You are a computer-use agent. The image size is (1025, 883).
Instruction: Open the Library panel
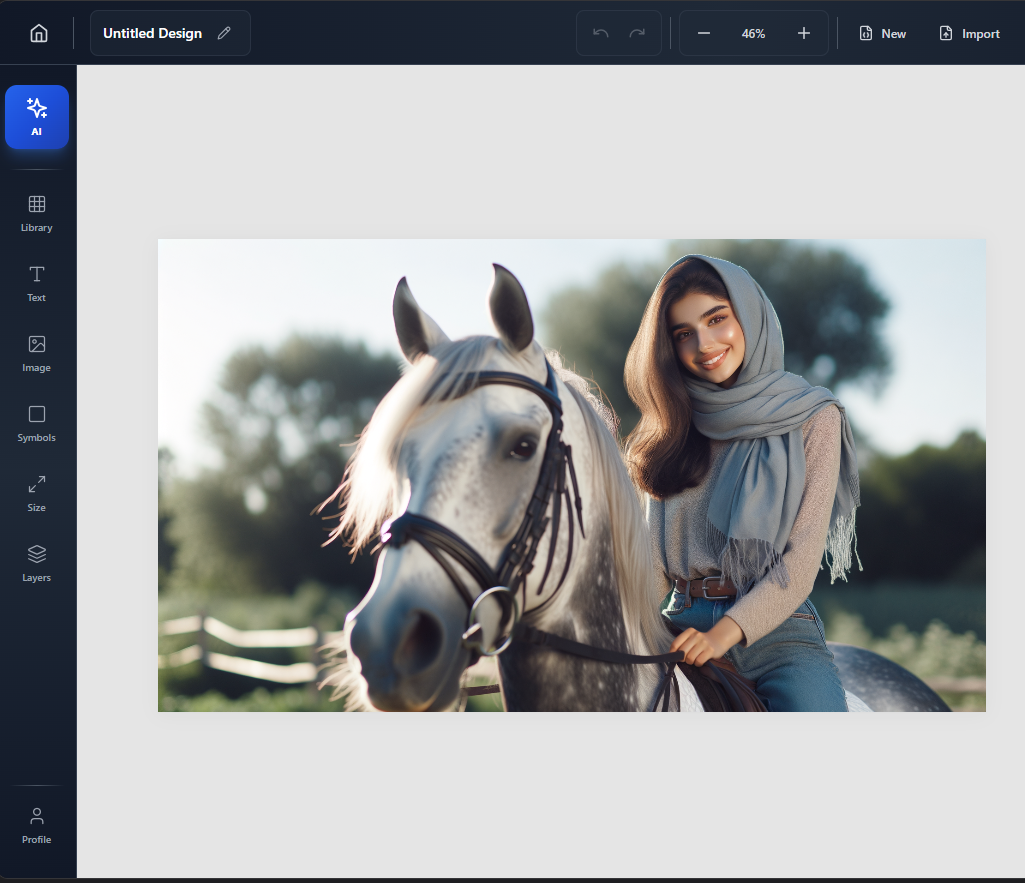(x=37, y=213)
